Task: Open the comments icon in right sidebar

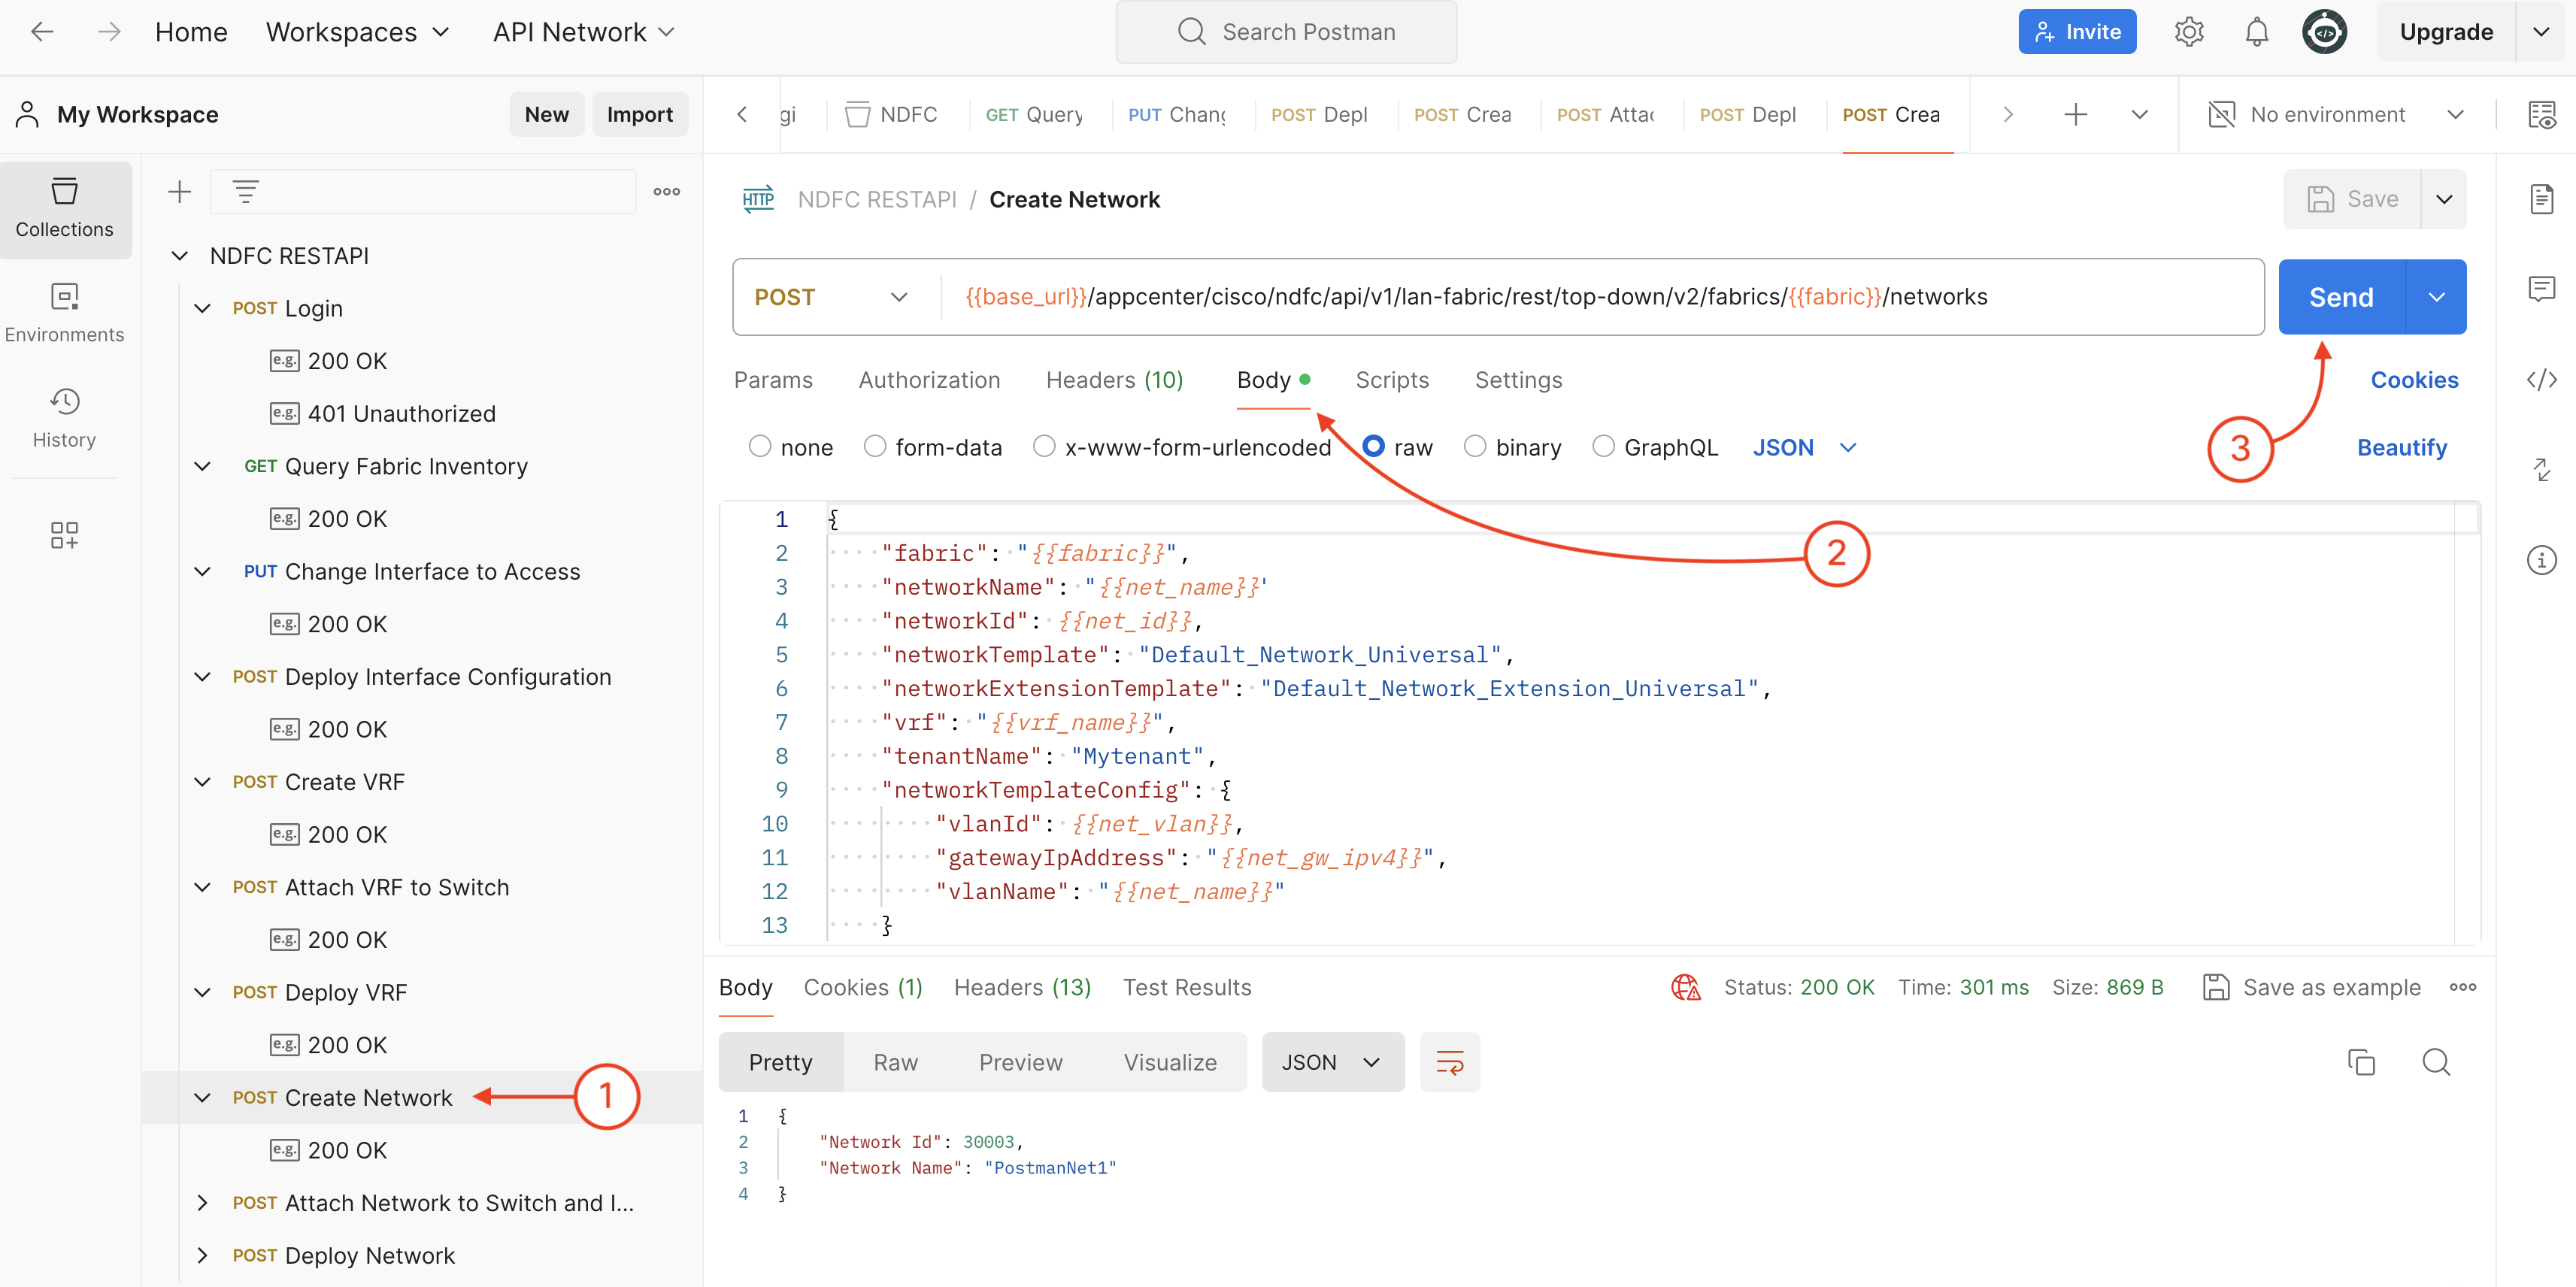Action: (x=2541, y=290)
